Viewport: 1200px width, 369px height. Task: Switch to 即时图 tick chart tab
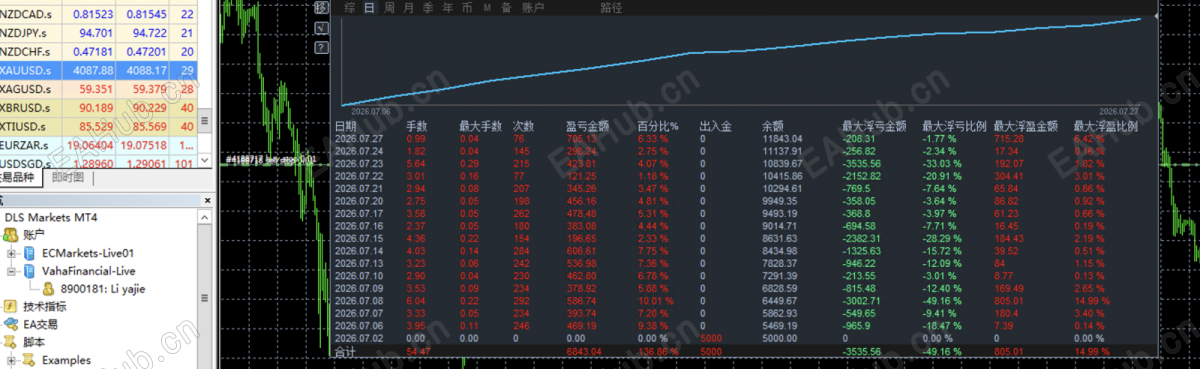(x=67, y=177)
